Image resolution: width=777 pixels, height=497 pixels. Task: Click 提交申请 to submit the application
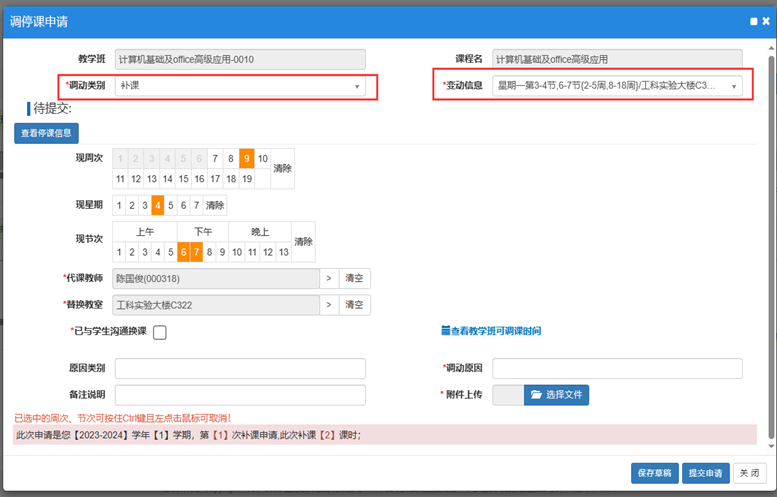pos(706,473)
